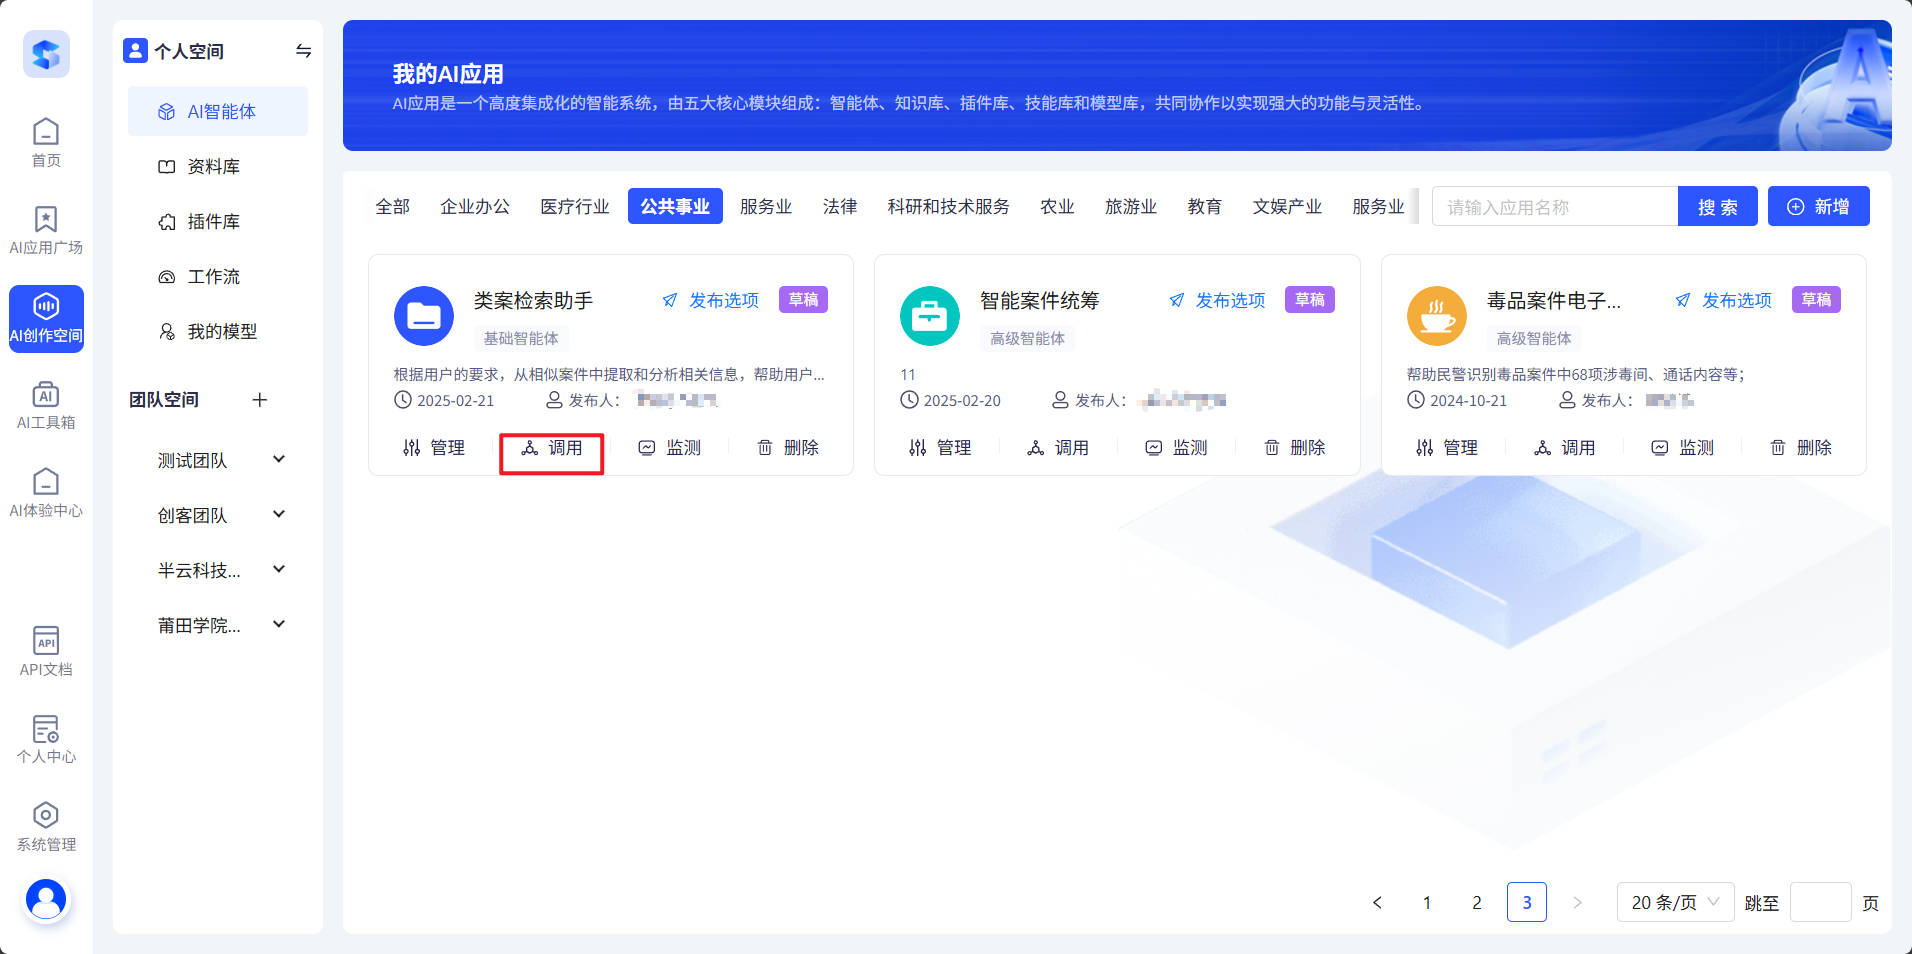
Task: Click 管理 on 智能案件统筹 card
Action: [940, 448]
